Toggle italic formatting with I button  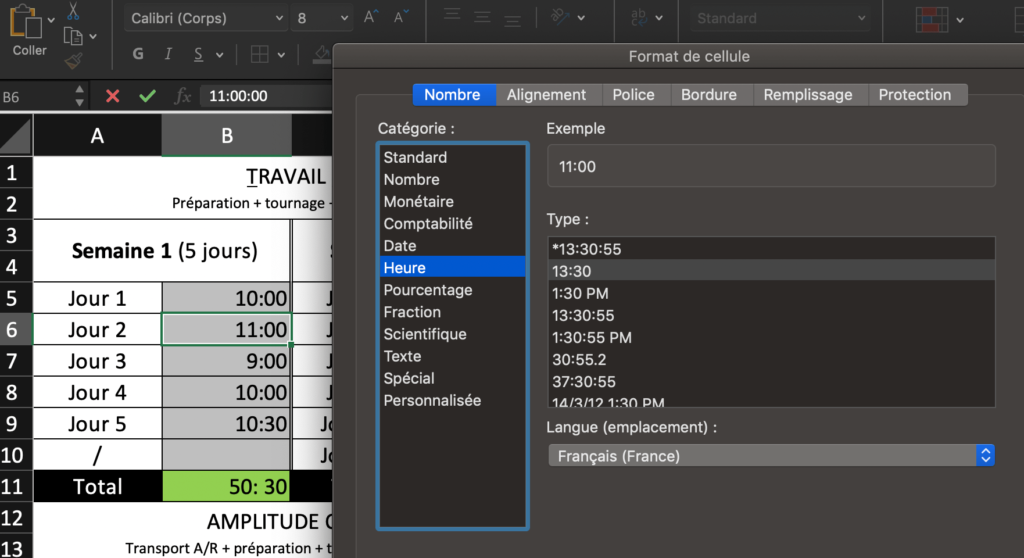coord(168,54)
